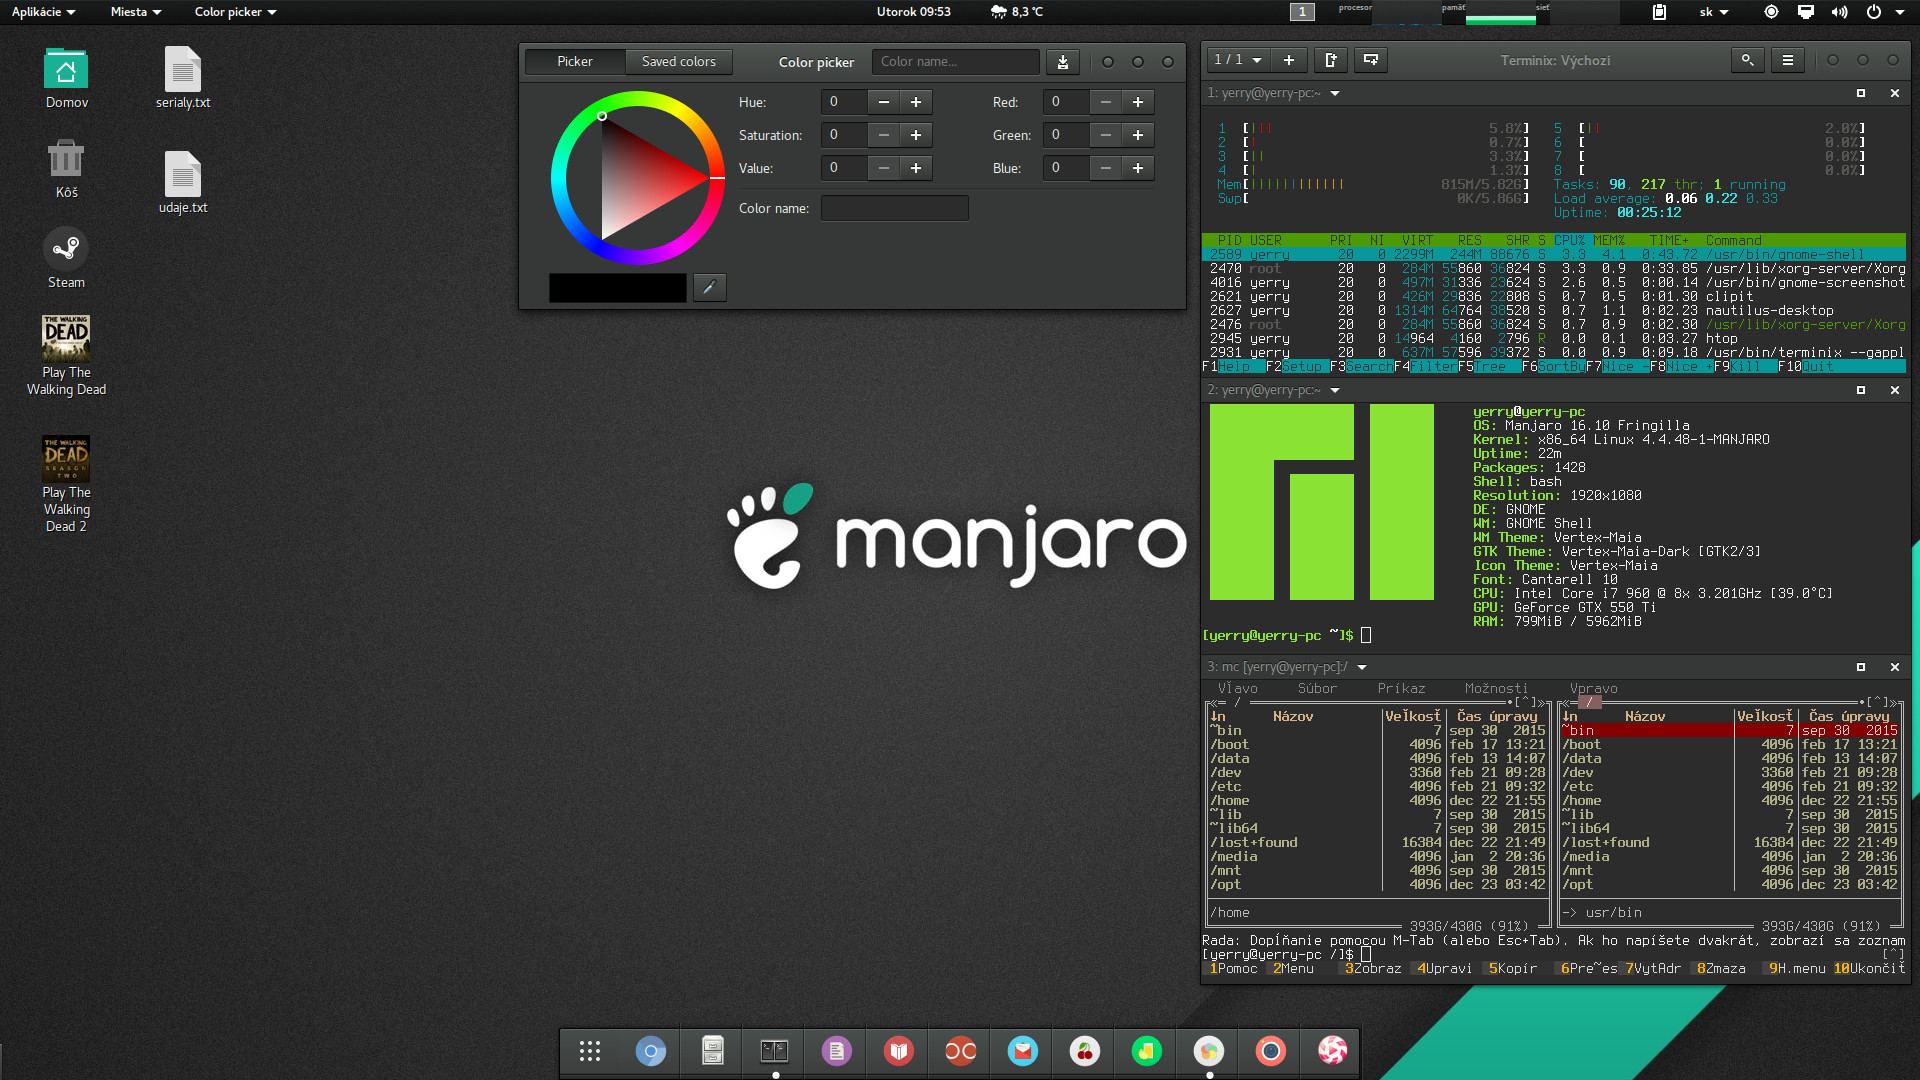
Task: Open the Vľavo menu in mc
Action: click(1237, 688)
